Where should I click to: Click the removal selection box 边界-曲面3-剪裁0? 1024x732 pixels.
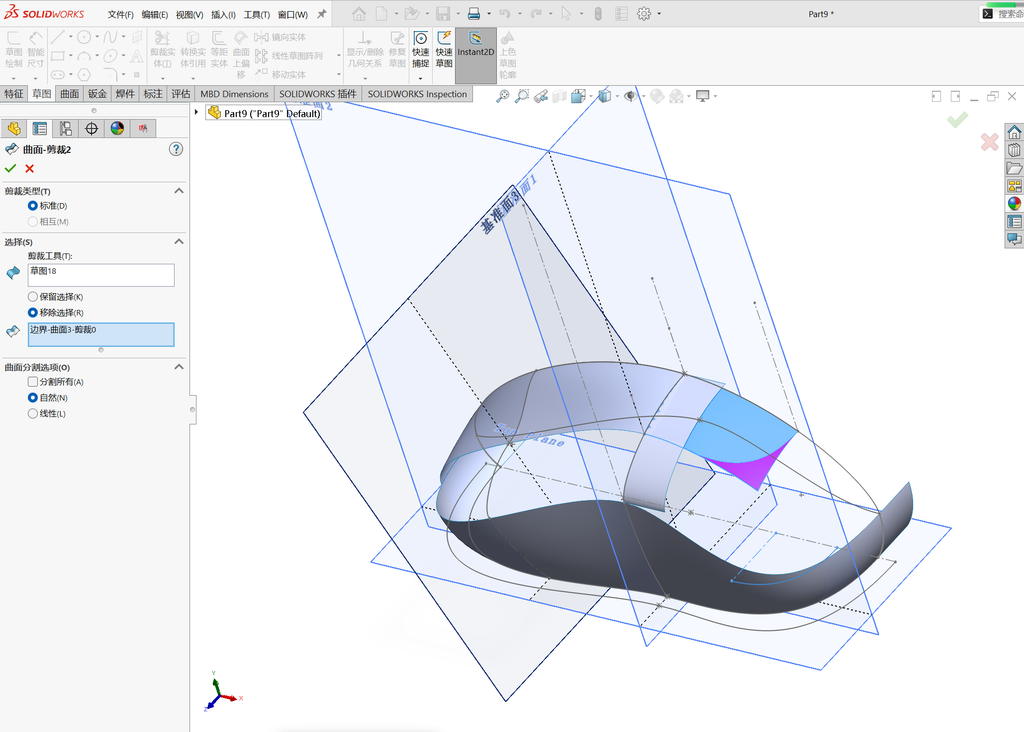101,334
